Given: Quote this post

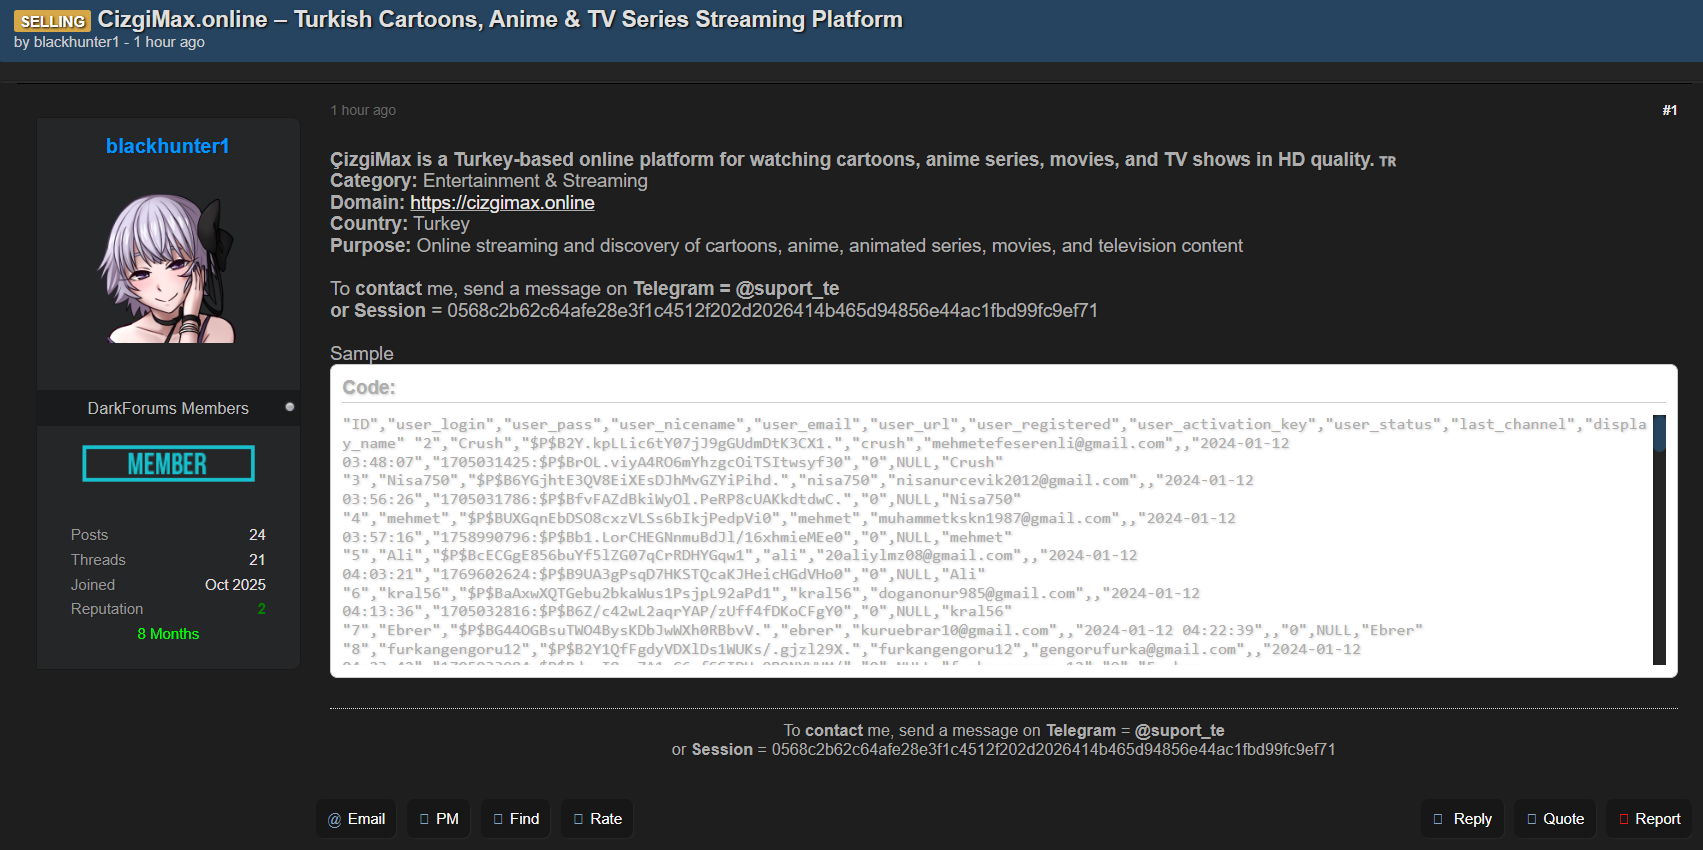Looking at the screenshot, I should coord(1555,819).
